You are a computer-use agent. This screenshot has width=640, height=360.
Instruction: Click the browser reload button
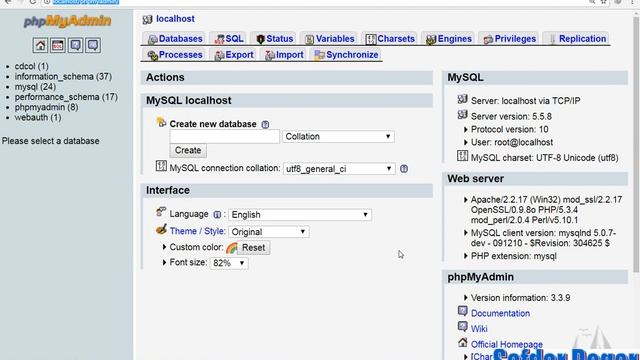pyautogui.click(x=33, y=2)
